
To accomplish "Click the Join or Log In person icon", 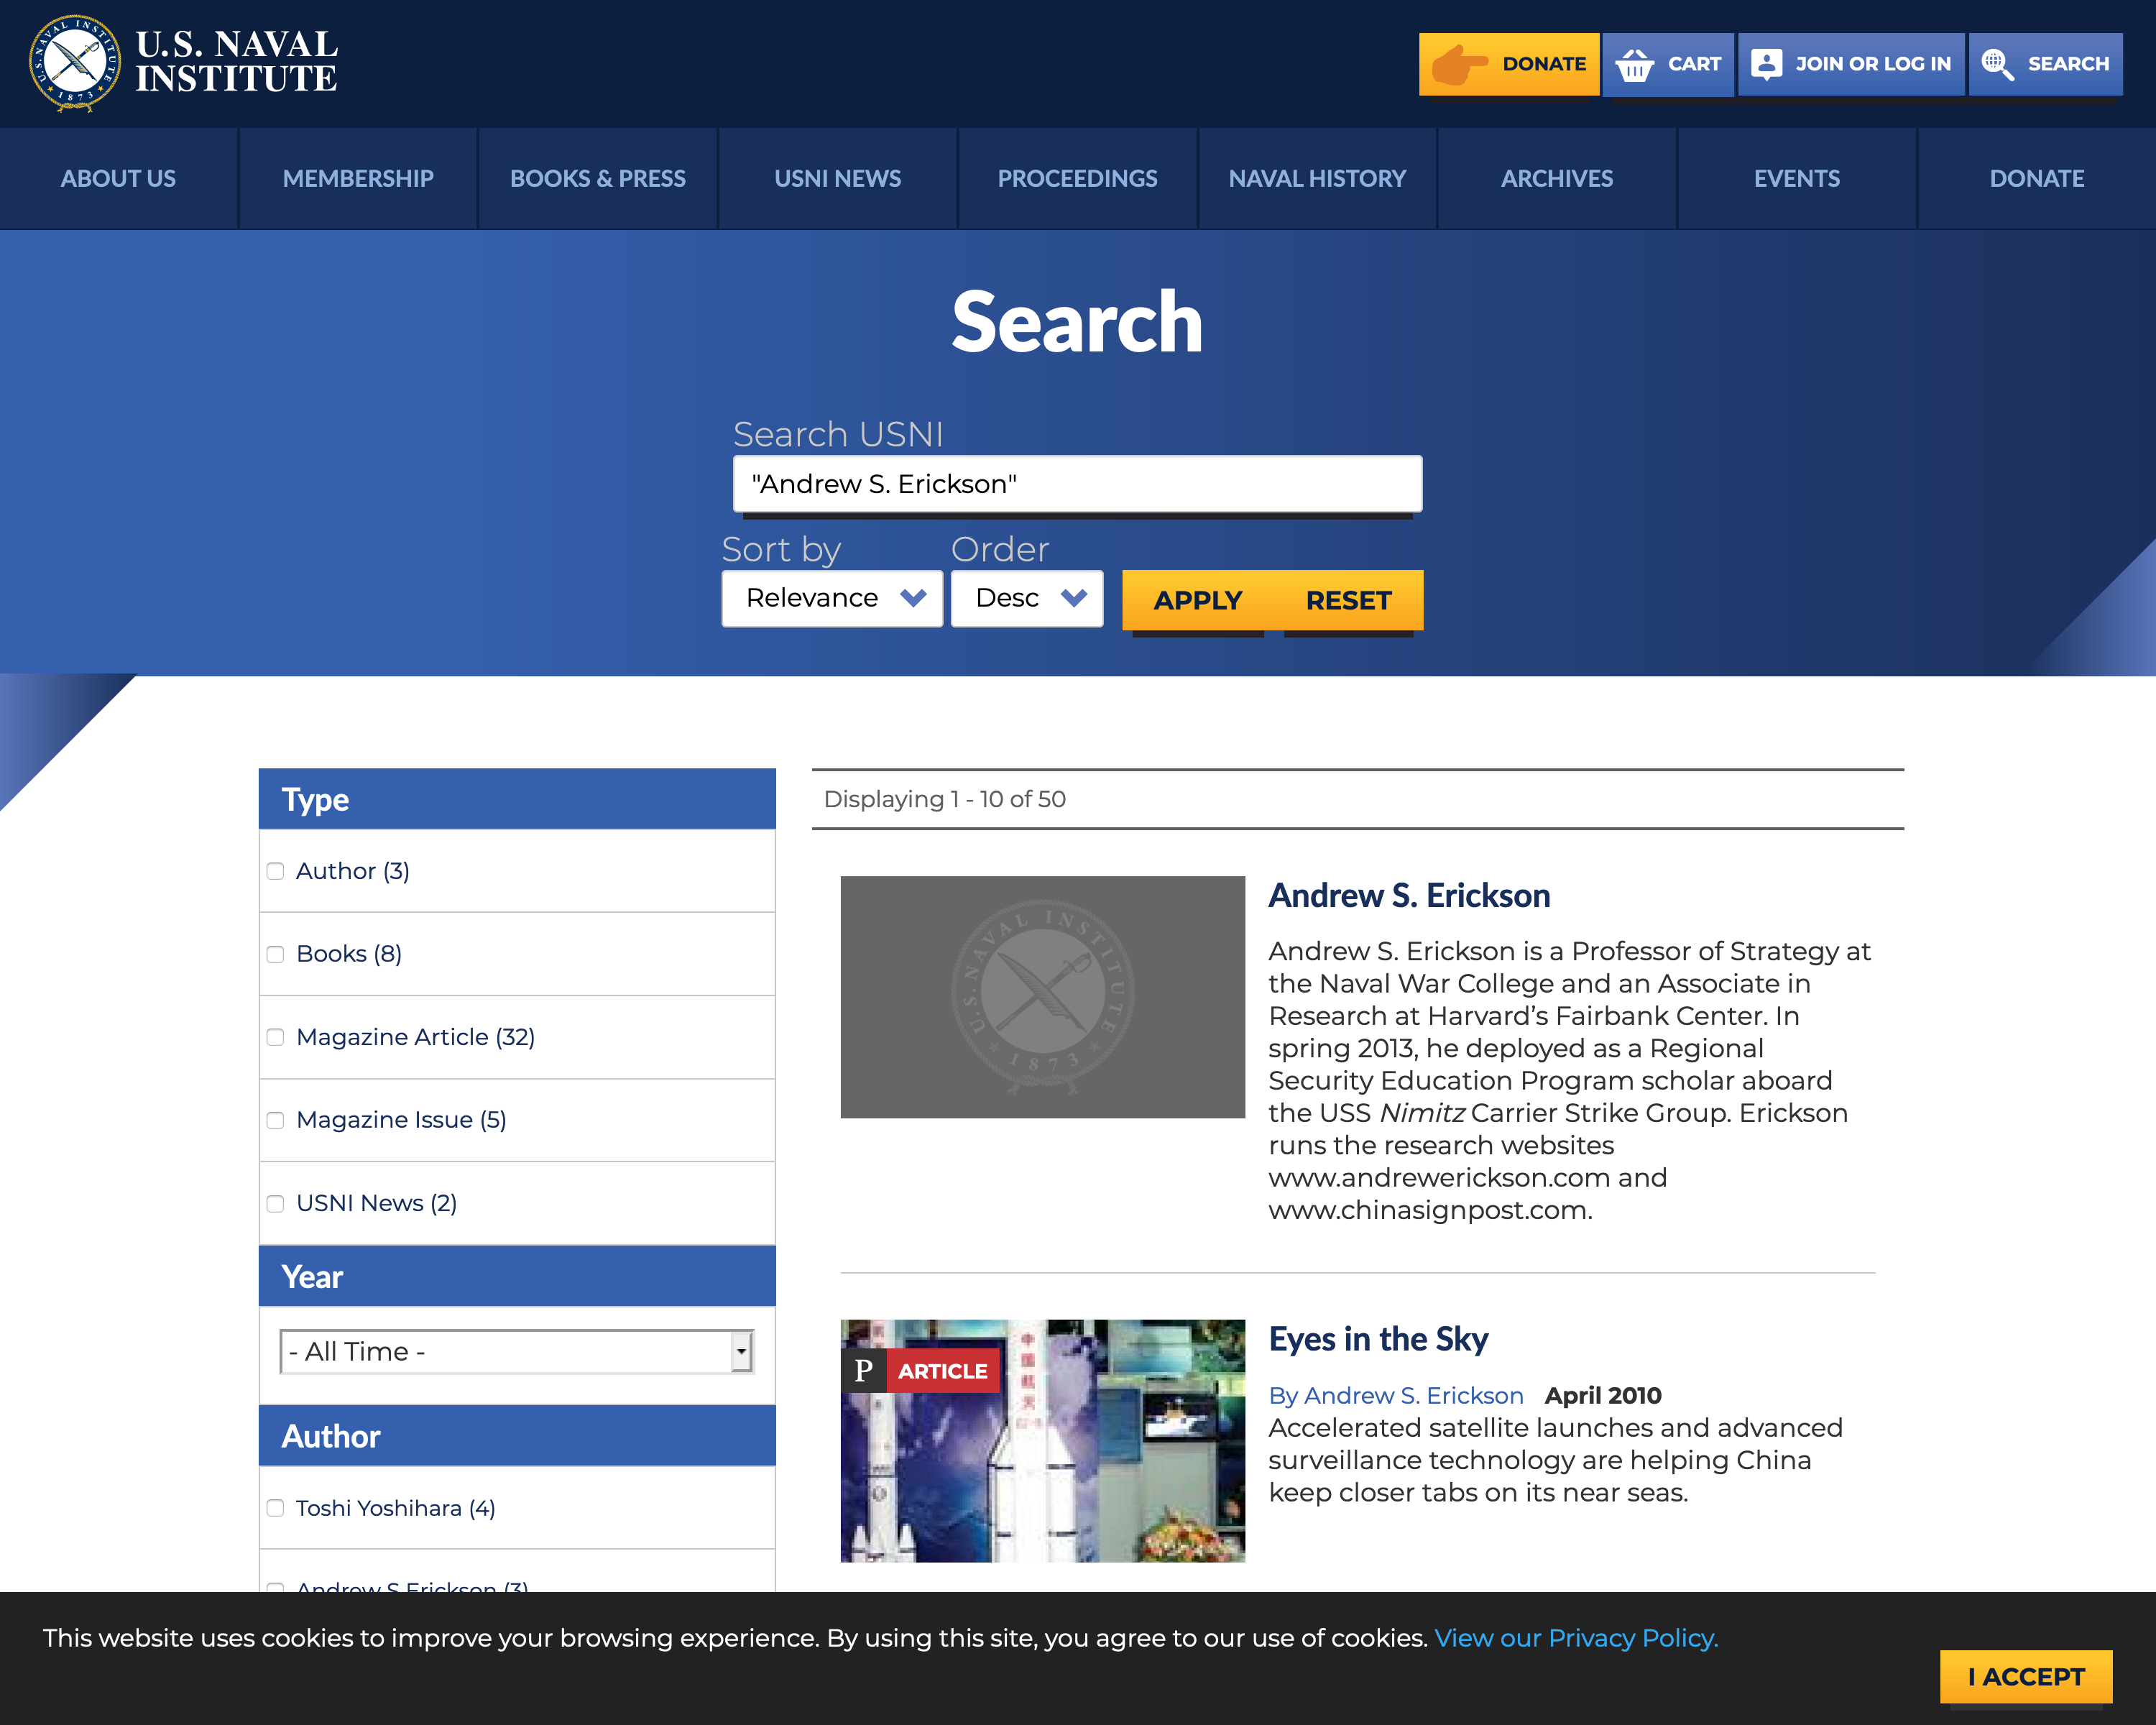I will coord(1766,64).
